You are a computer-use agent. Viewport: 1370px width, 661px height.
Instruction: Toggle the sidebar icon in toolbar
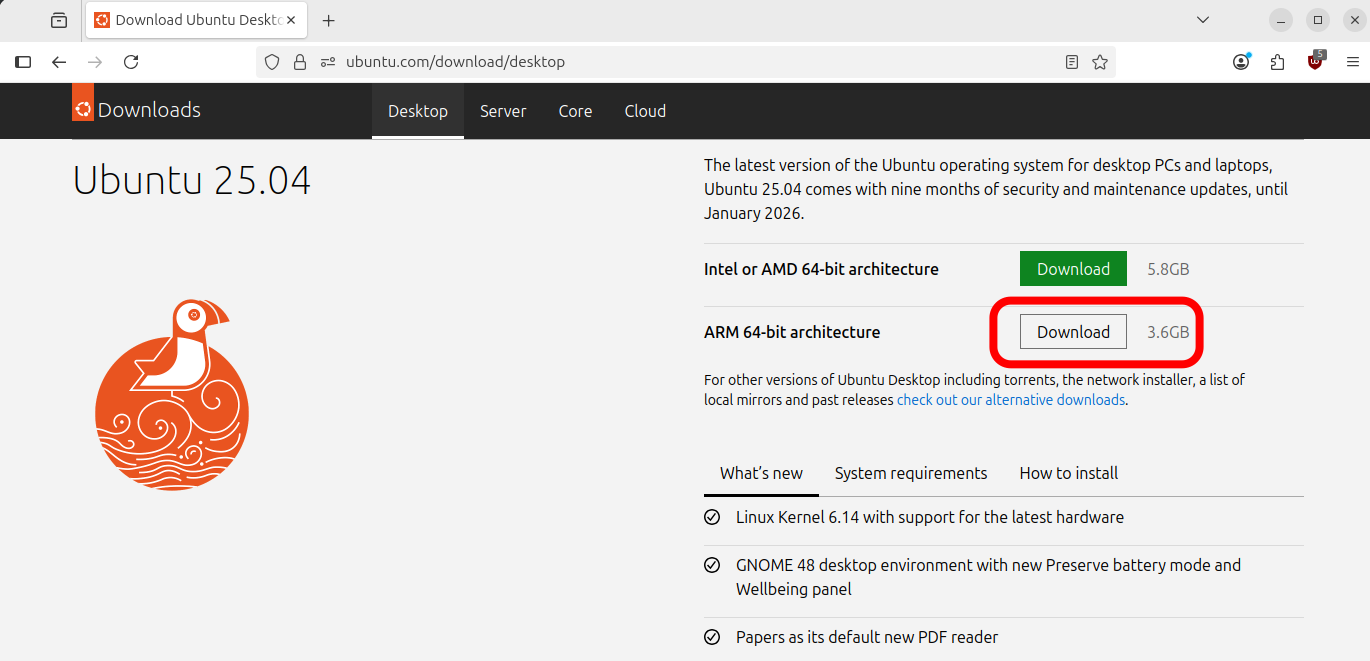click(23, 62)
